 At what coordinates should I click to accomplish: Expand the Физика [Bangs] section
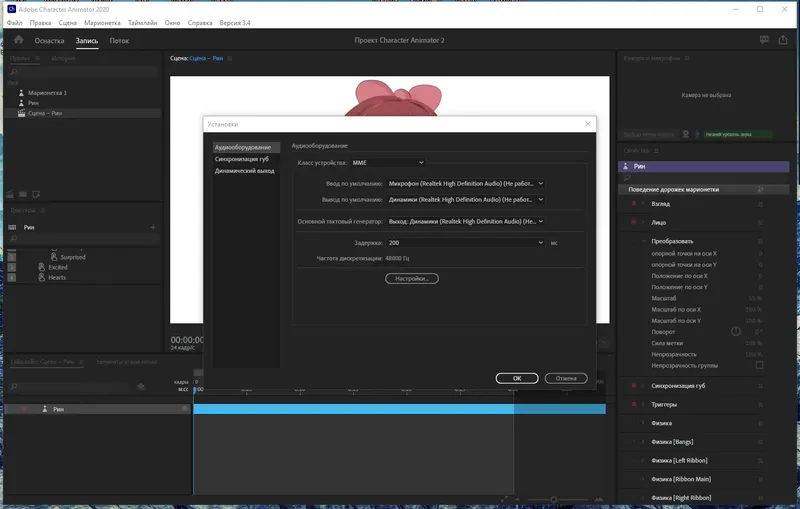coord(643,442)
